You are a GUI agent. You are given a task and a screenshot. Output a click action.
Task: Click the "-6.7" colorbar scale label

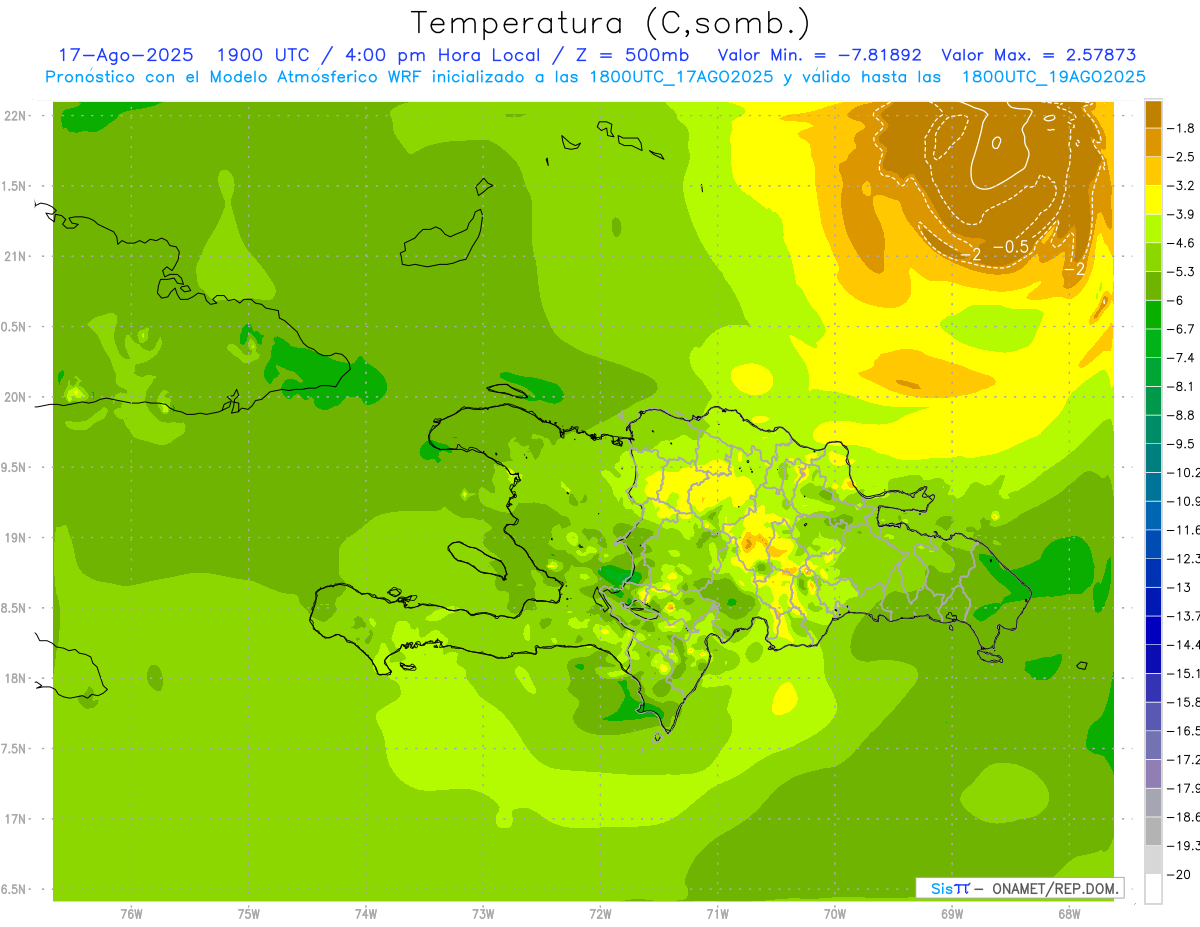coord(1182,329)
